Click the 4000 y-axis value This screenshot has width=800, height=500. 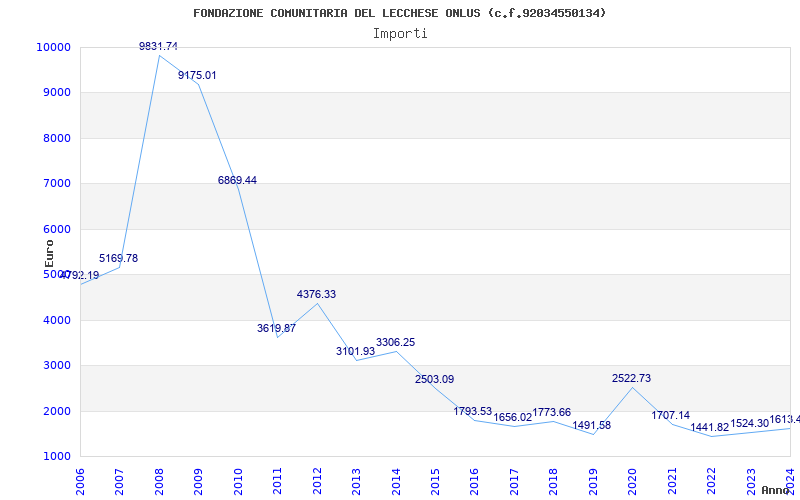pos(56,320)
